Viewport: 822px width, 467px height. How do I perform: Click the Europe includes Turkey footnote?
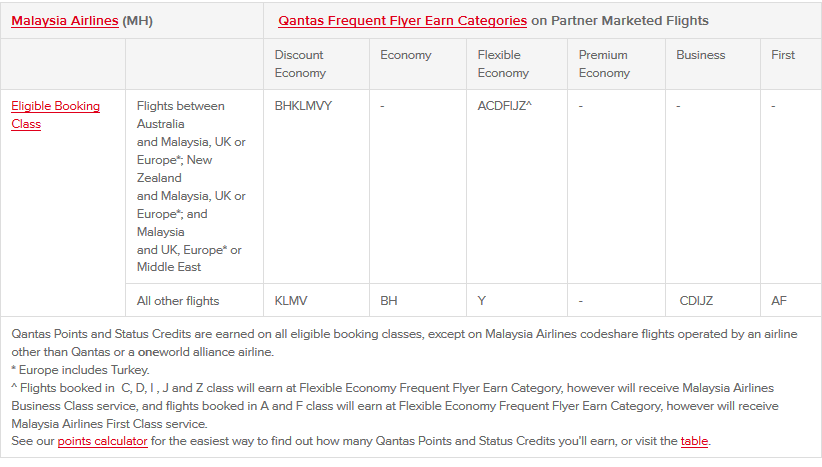coord(81,370)
